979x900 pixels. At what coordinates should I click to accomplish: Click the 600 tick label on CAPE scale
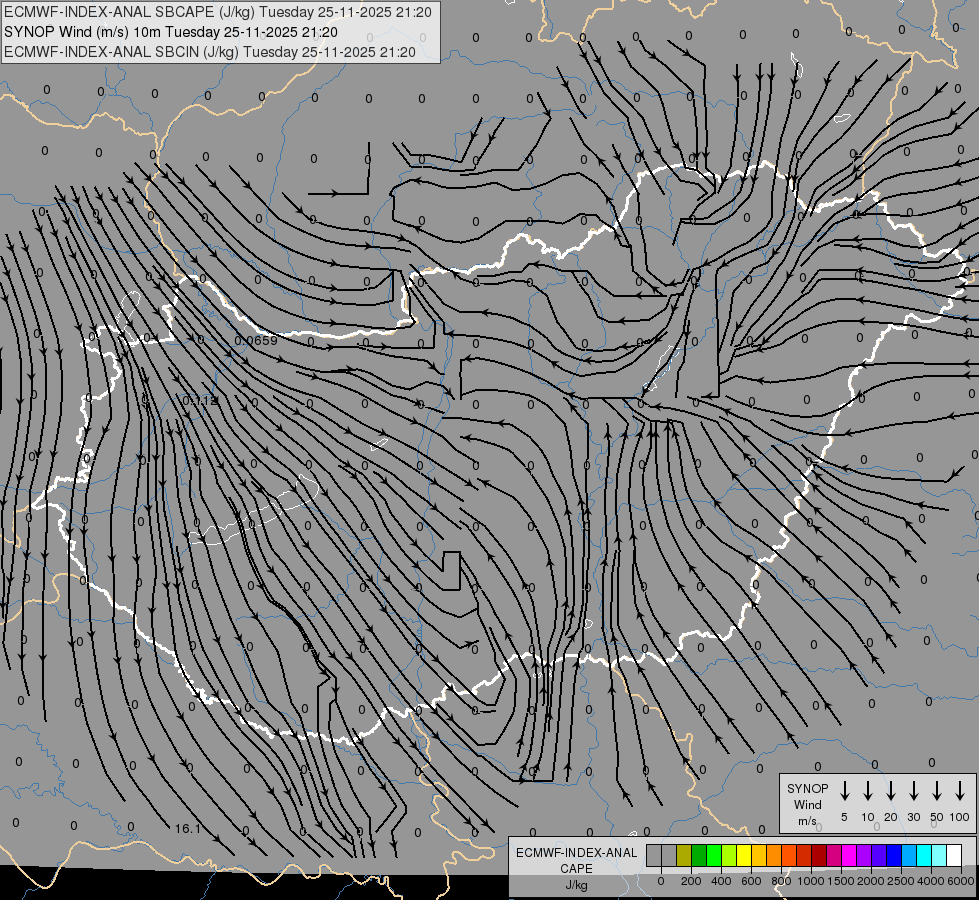coord(751,881)
